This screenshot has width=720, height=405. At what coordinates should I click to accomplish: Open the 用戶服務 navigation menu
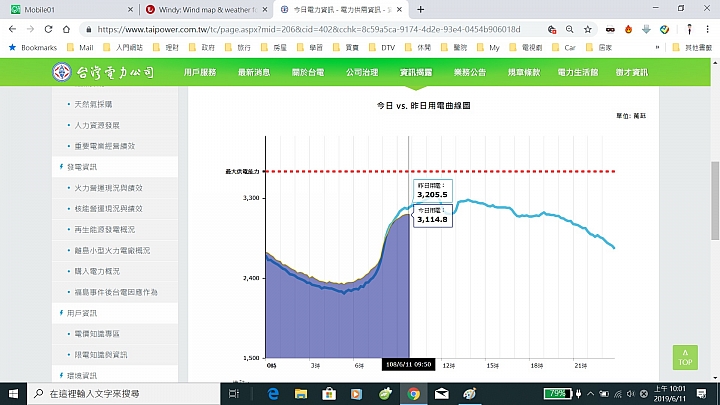click(x=200, y=72)
